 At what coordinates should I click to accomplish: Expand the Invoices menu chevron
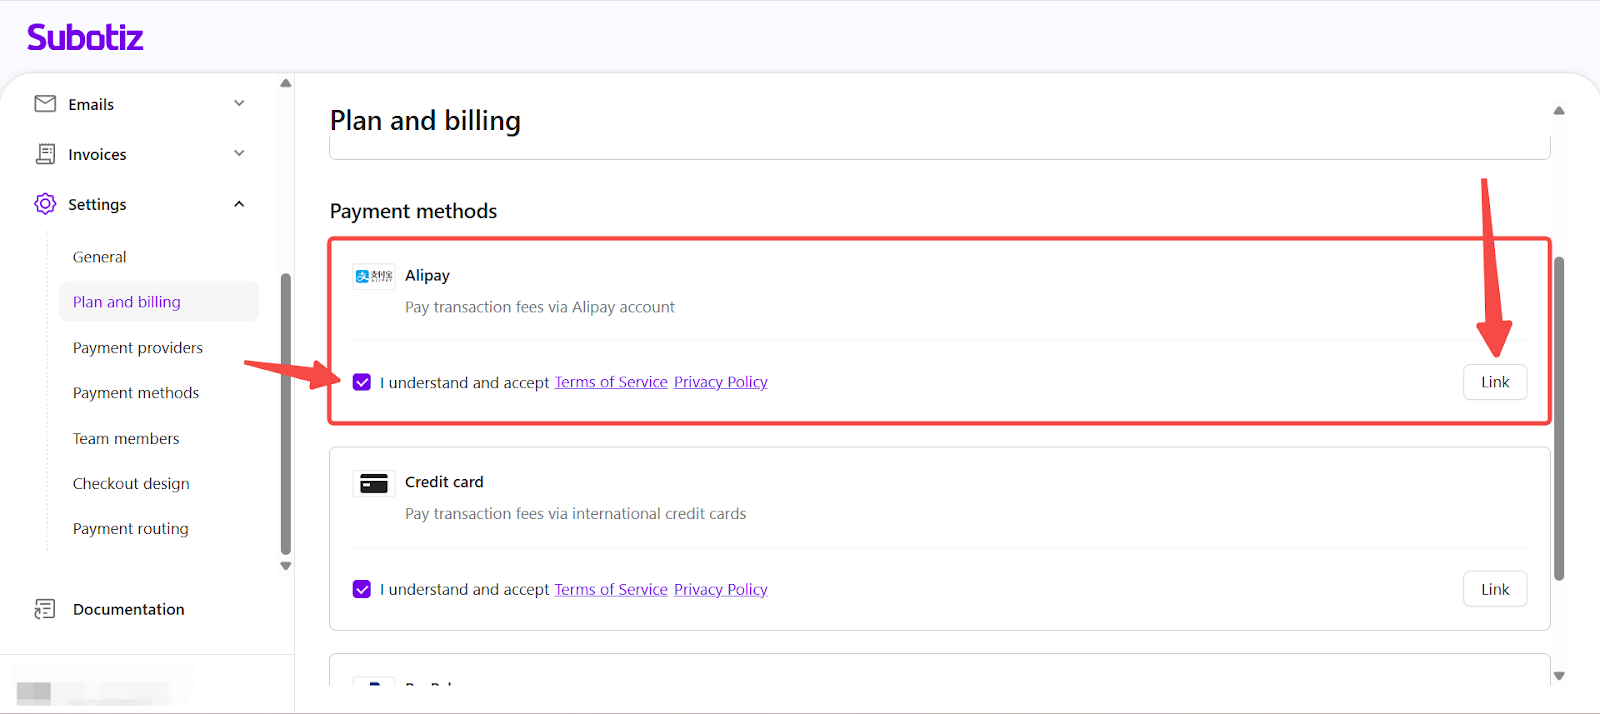pyautogui.click(x=239, y=153)
